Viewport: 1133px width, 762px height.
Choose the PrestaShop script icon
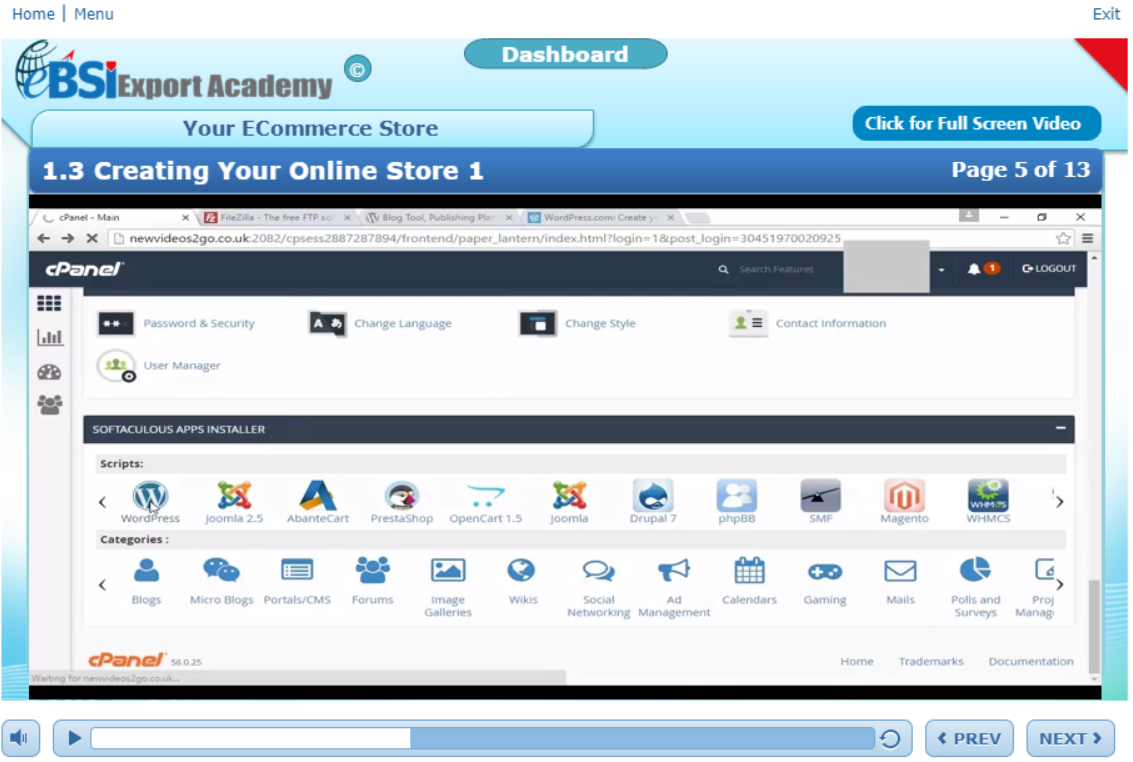402,502
